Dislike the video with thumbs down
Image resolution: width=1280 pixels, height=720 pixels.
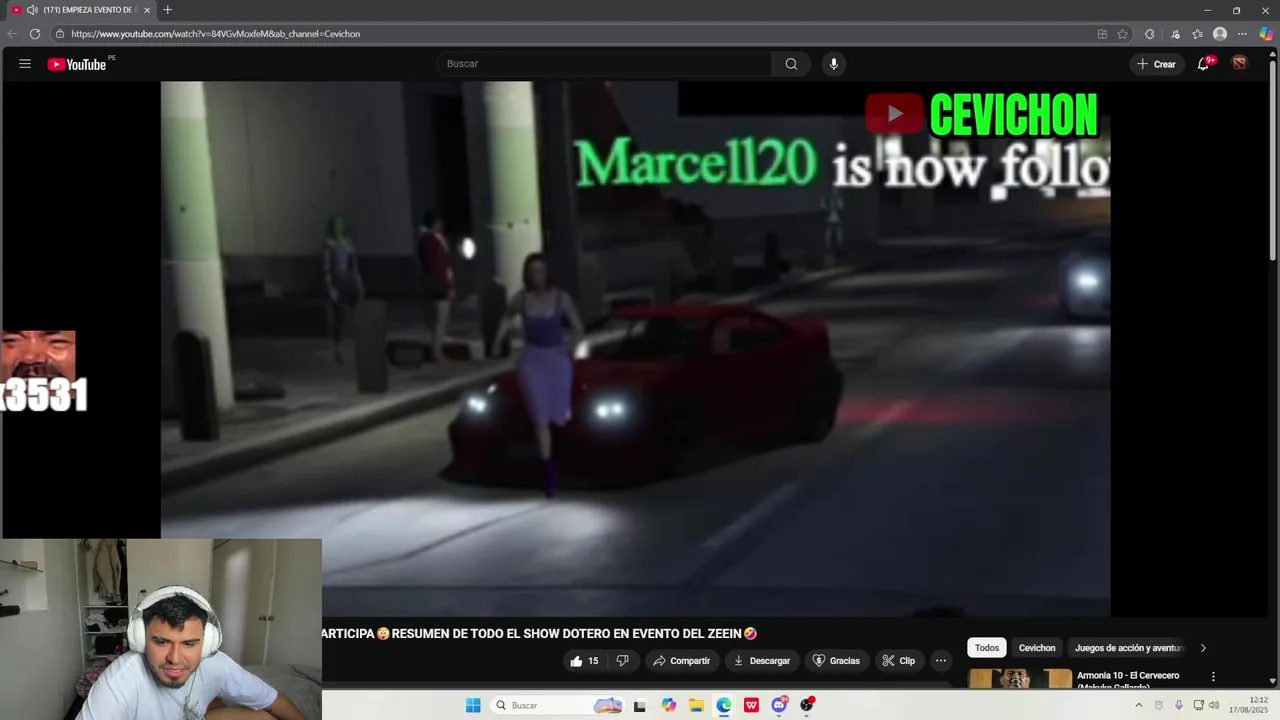click(622, 661)
